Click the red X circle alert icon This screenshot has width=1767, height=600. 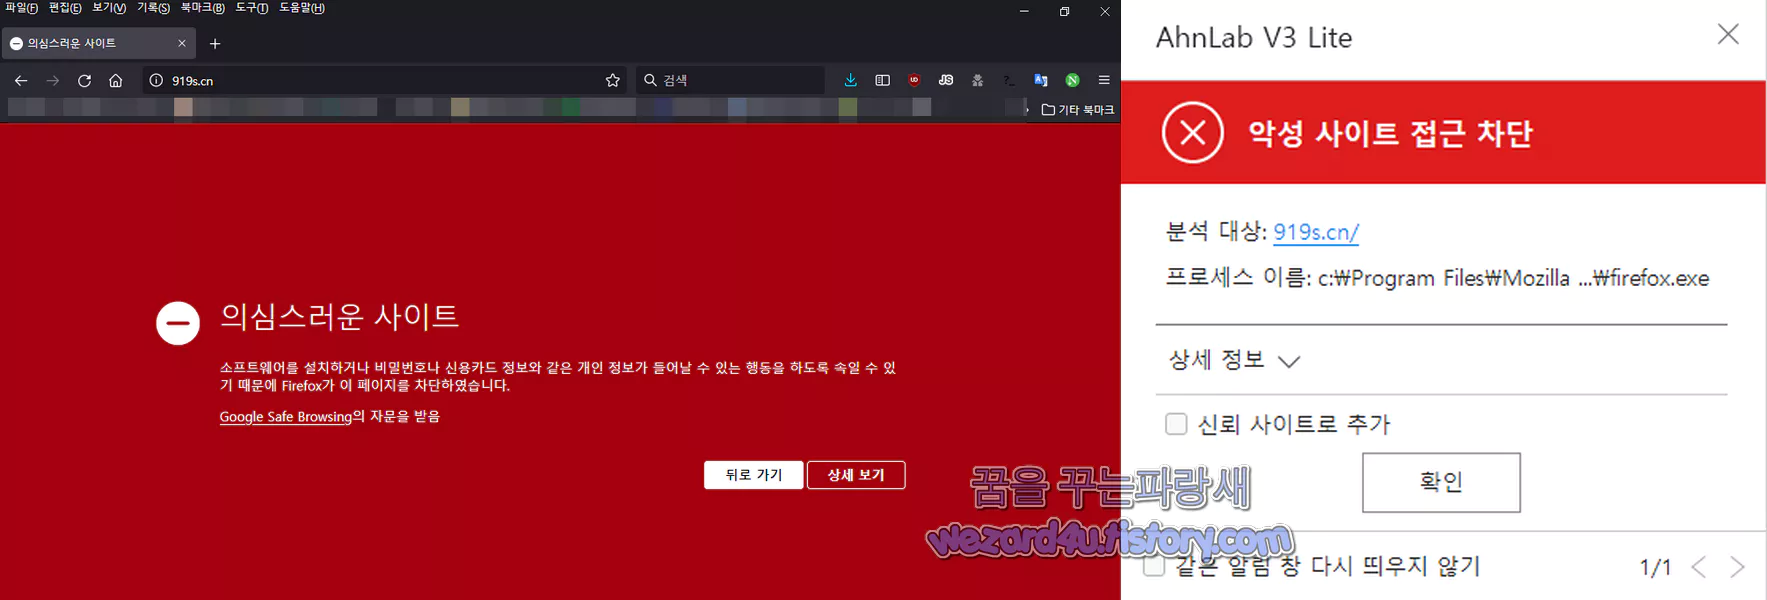(1193, 132)
